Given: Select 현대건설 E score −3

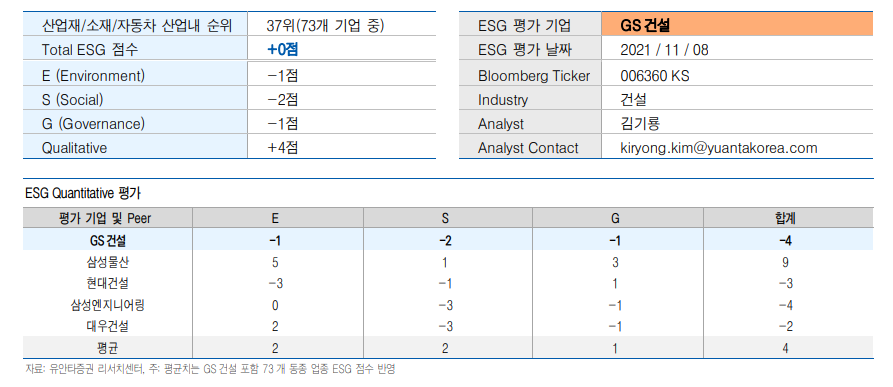Looking at the screenshot, I should click(276, 284).
